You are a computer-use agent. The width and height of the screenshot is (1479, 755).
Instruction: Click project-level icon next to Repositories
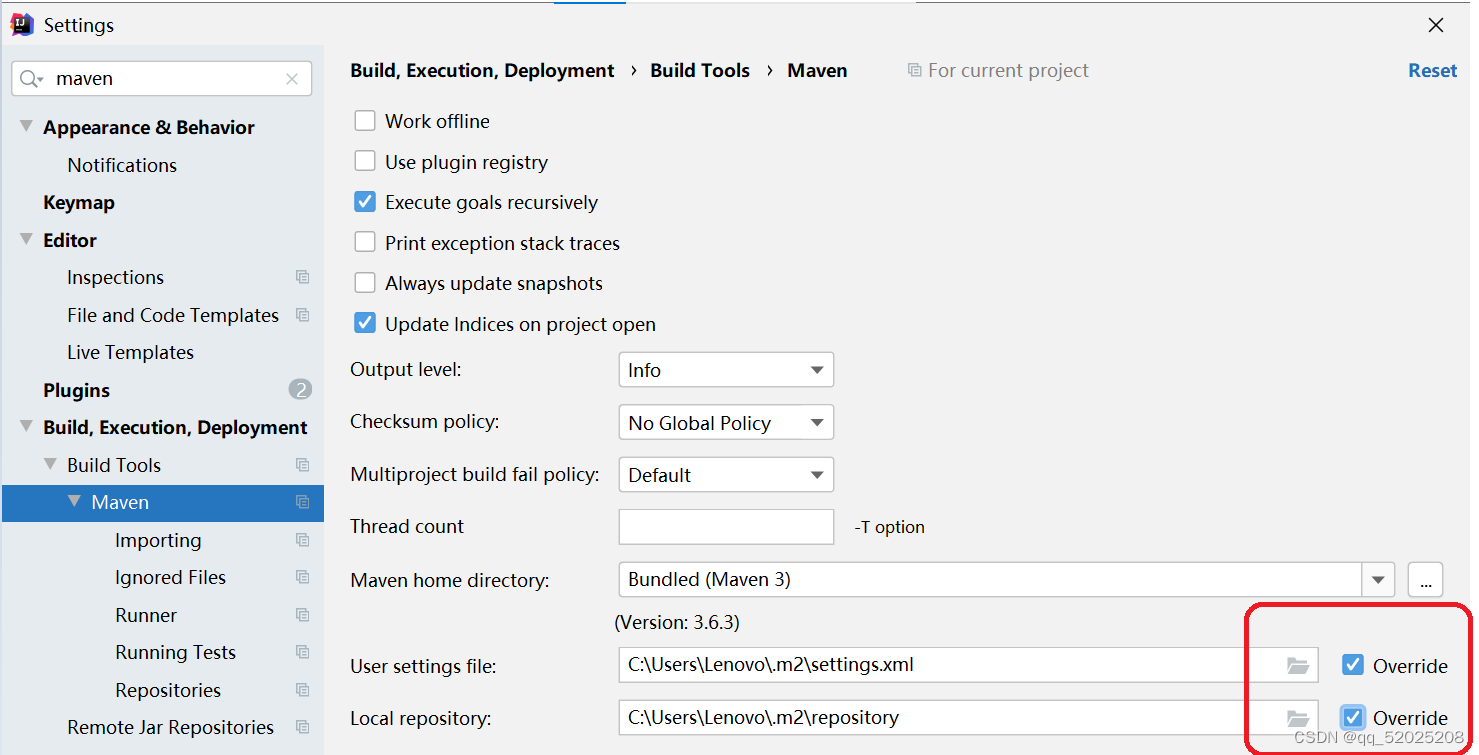click(302, 690)
